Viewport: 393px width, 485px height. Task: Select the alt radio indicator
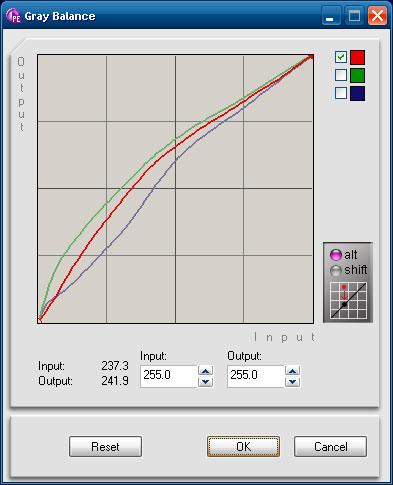[x=336, y=255]
